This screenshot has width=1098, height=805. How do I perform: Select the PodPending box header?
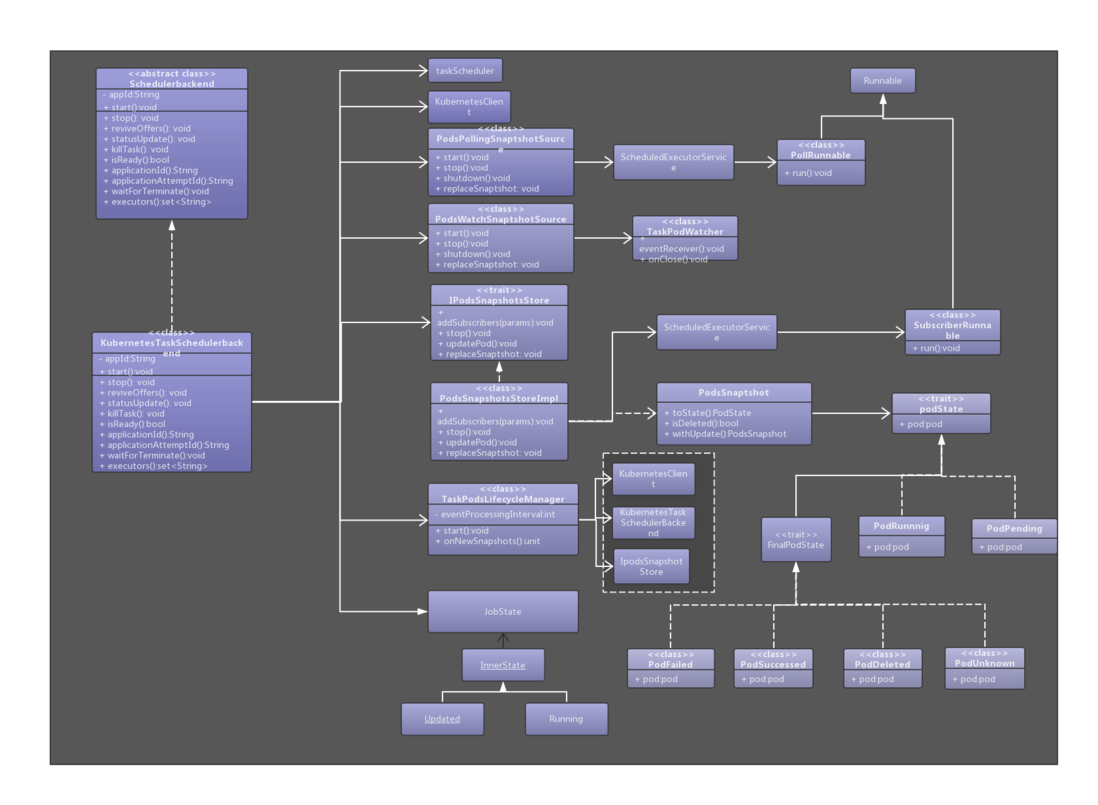pyautogui.click(x=1014, y=528)
